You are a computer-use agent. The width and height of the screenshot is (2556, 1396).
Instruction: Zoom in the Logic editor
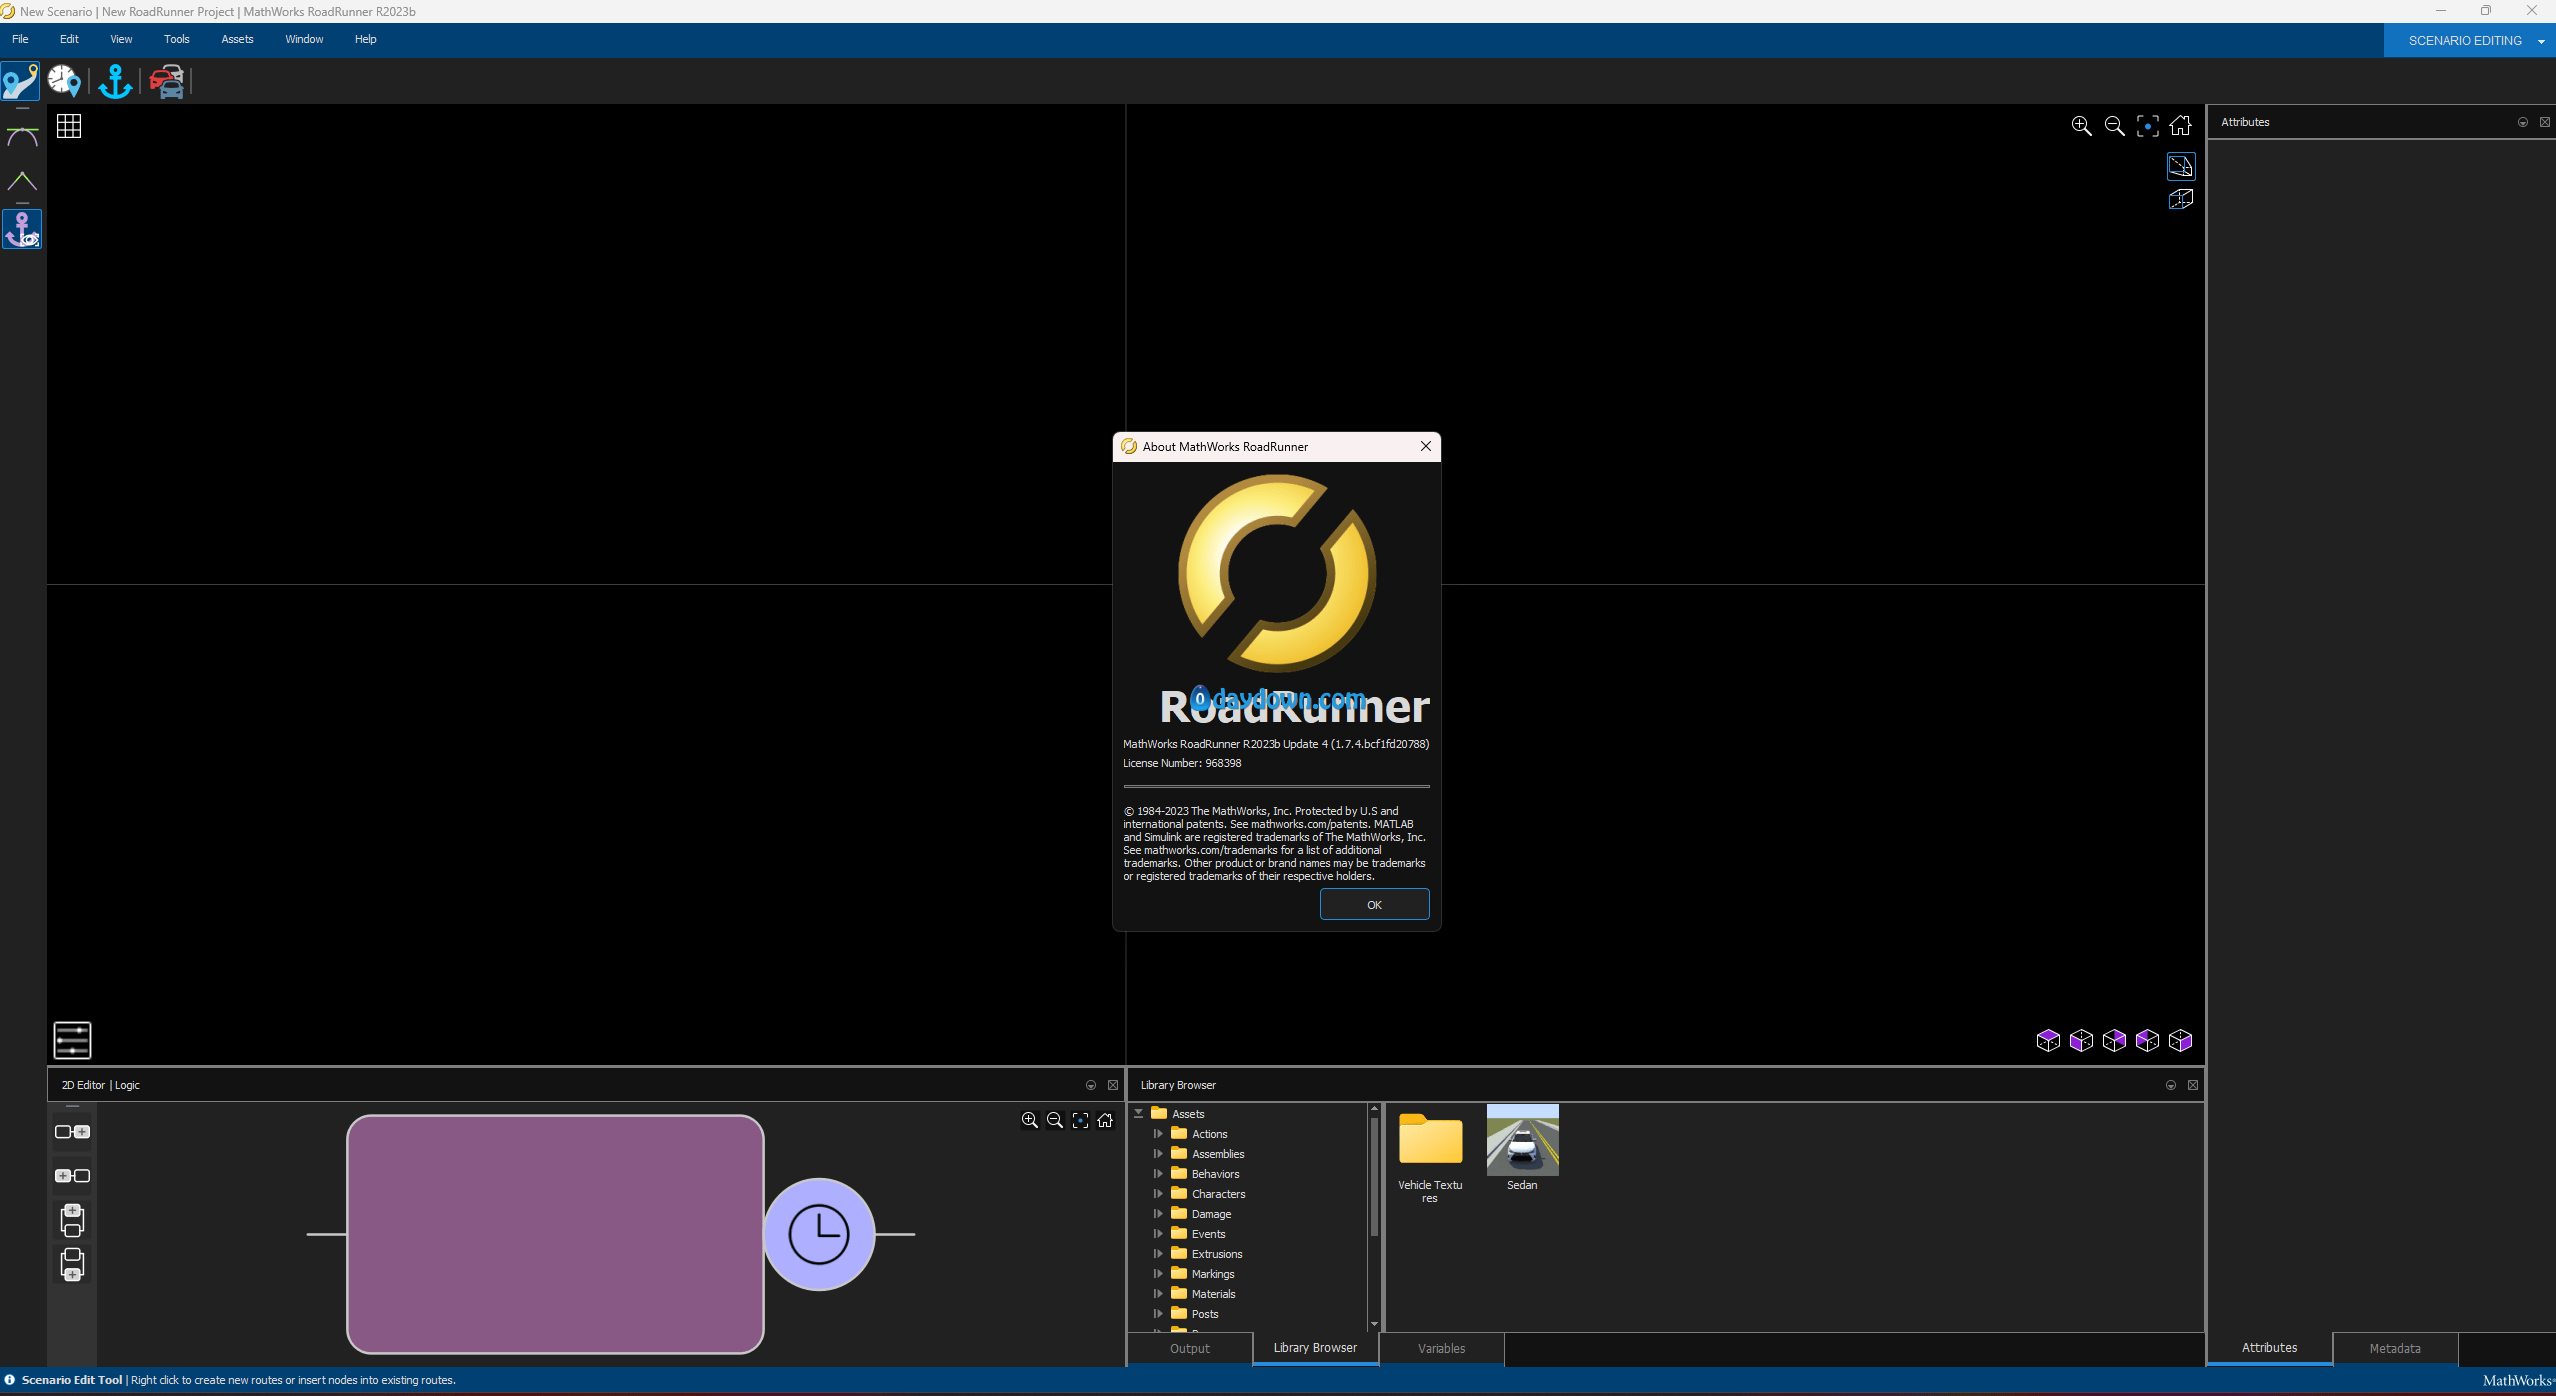(1030, 1121)
